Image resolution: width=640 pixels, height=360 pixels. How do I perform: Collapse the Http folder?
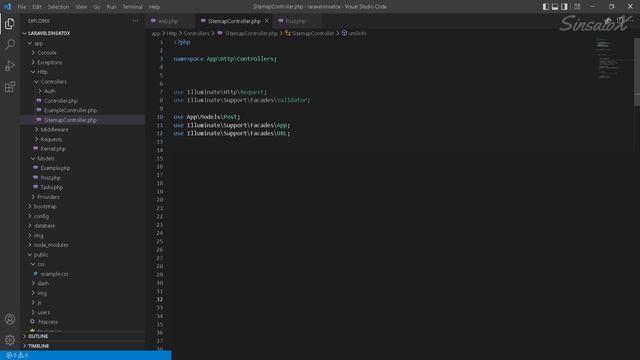pyautogui.click(x=42, y=72)
